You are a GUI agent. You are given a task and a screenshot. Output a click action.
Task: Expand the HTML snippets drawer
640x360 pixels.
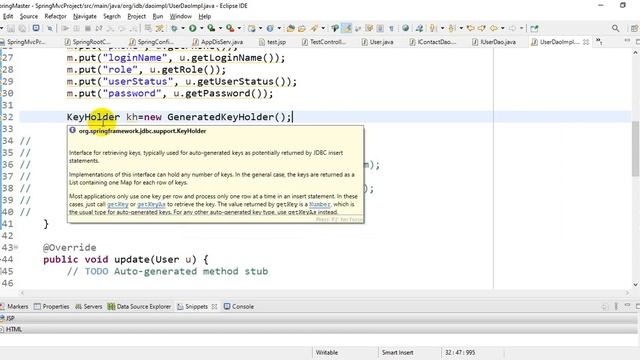[318, 329]
